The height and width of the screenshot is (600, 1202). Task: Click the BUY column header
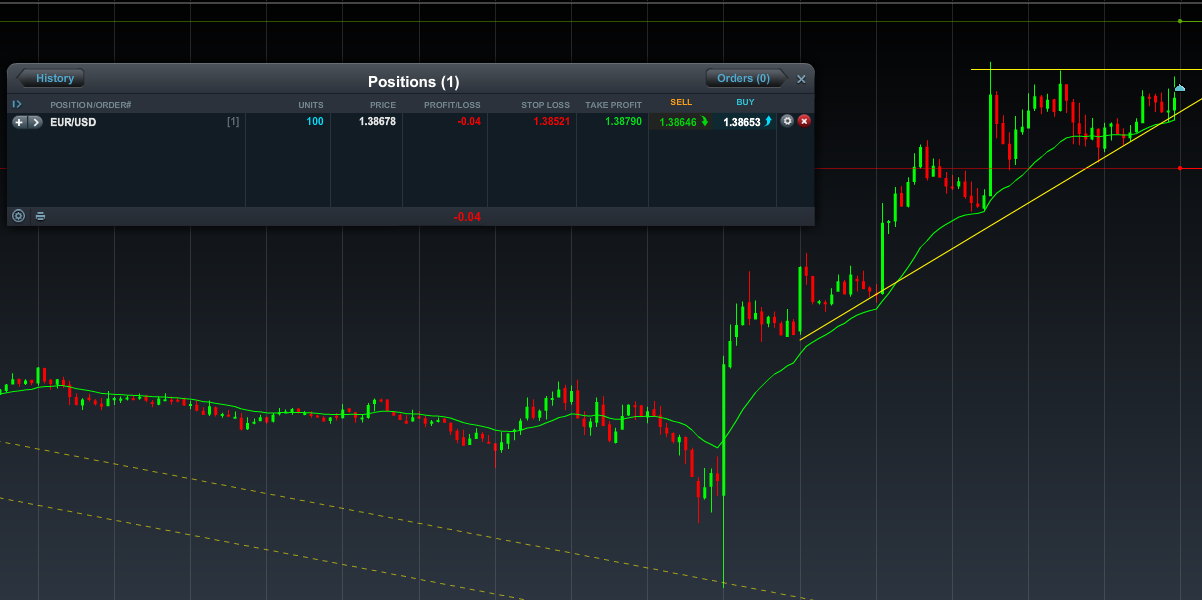tap(745, 102)
